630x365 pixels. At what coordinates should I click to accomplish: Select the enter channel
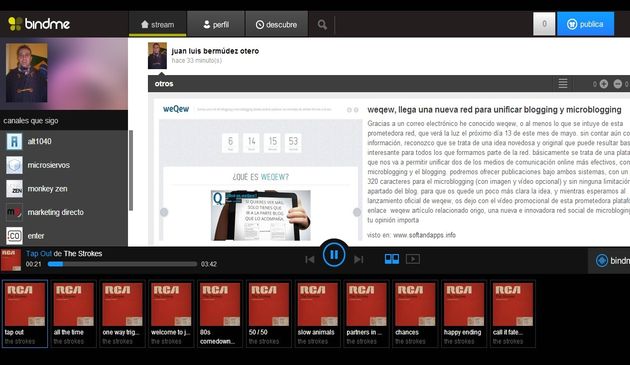(64, 236)
